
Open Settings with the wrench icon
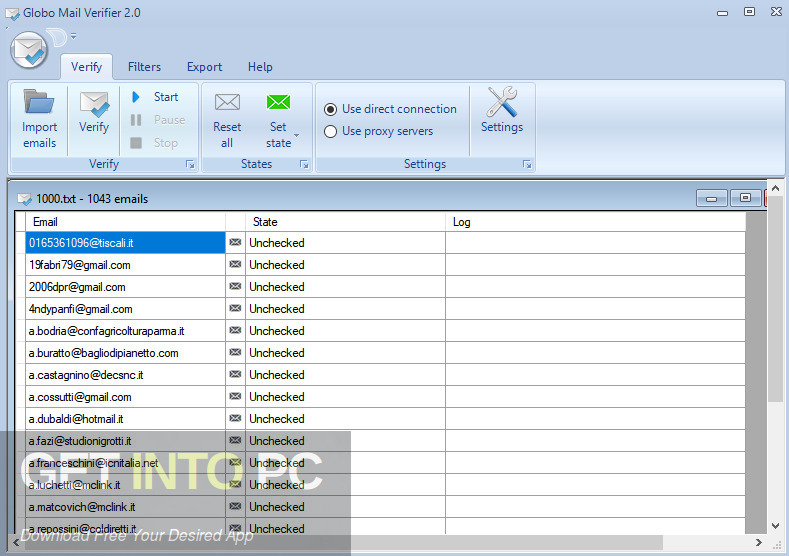click(x=502, y=102)
